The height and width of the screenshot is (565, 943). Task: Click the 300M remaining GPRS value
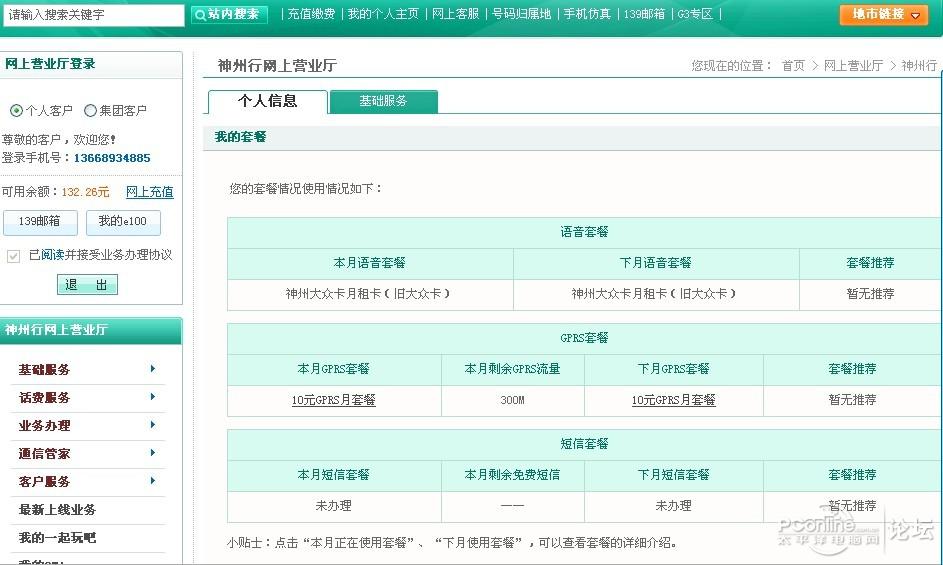point(512,400)
